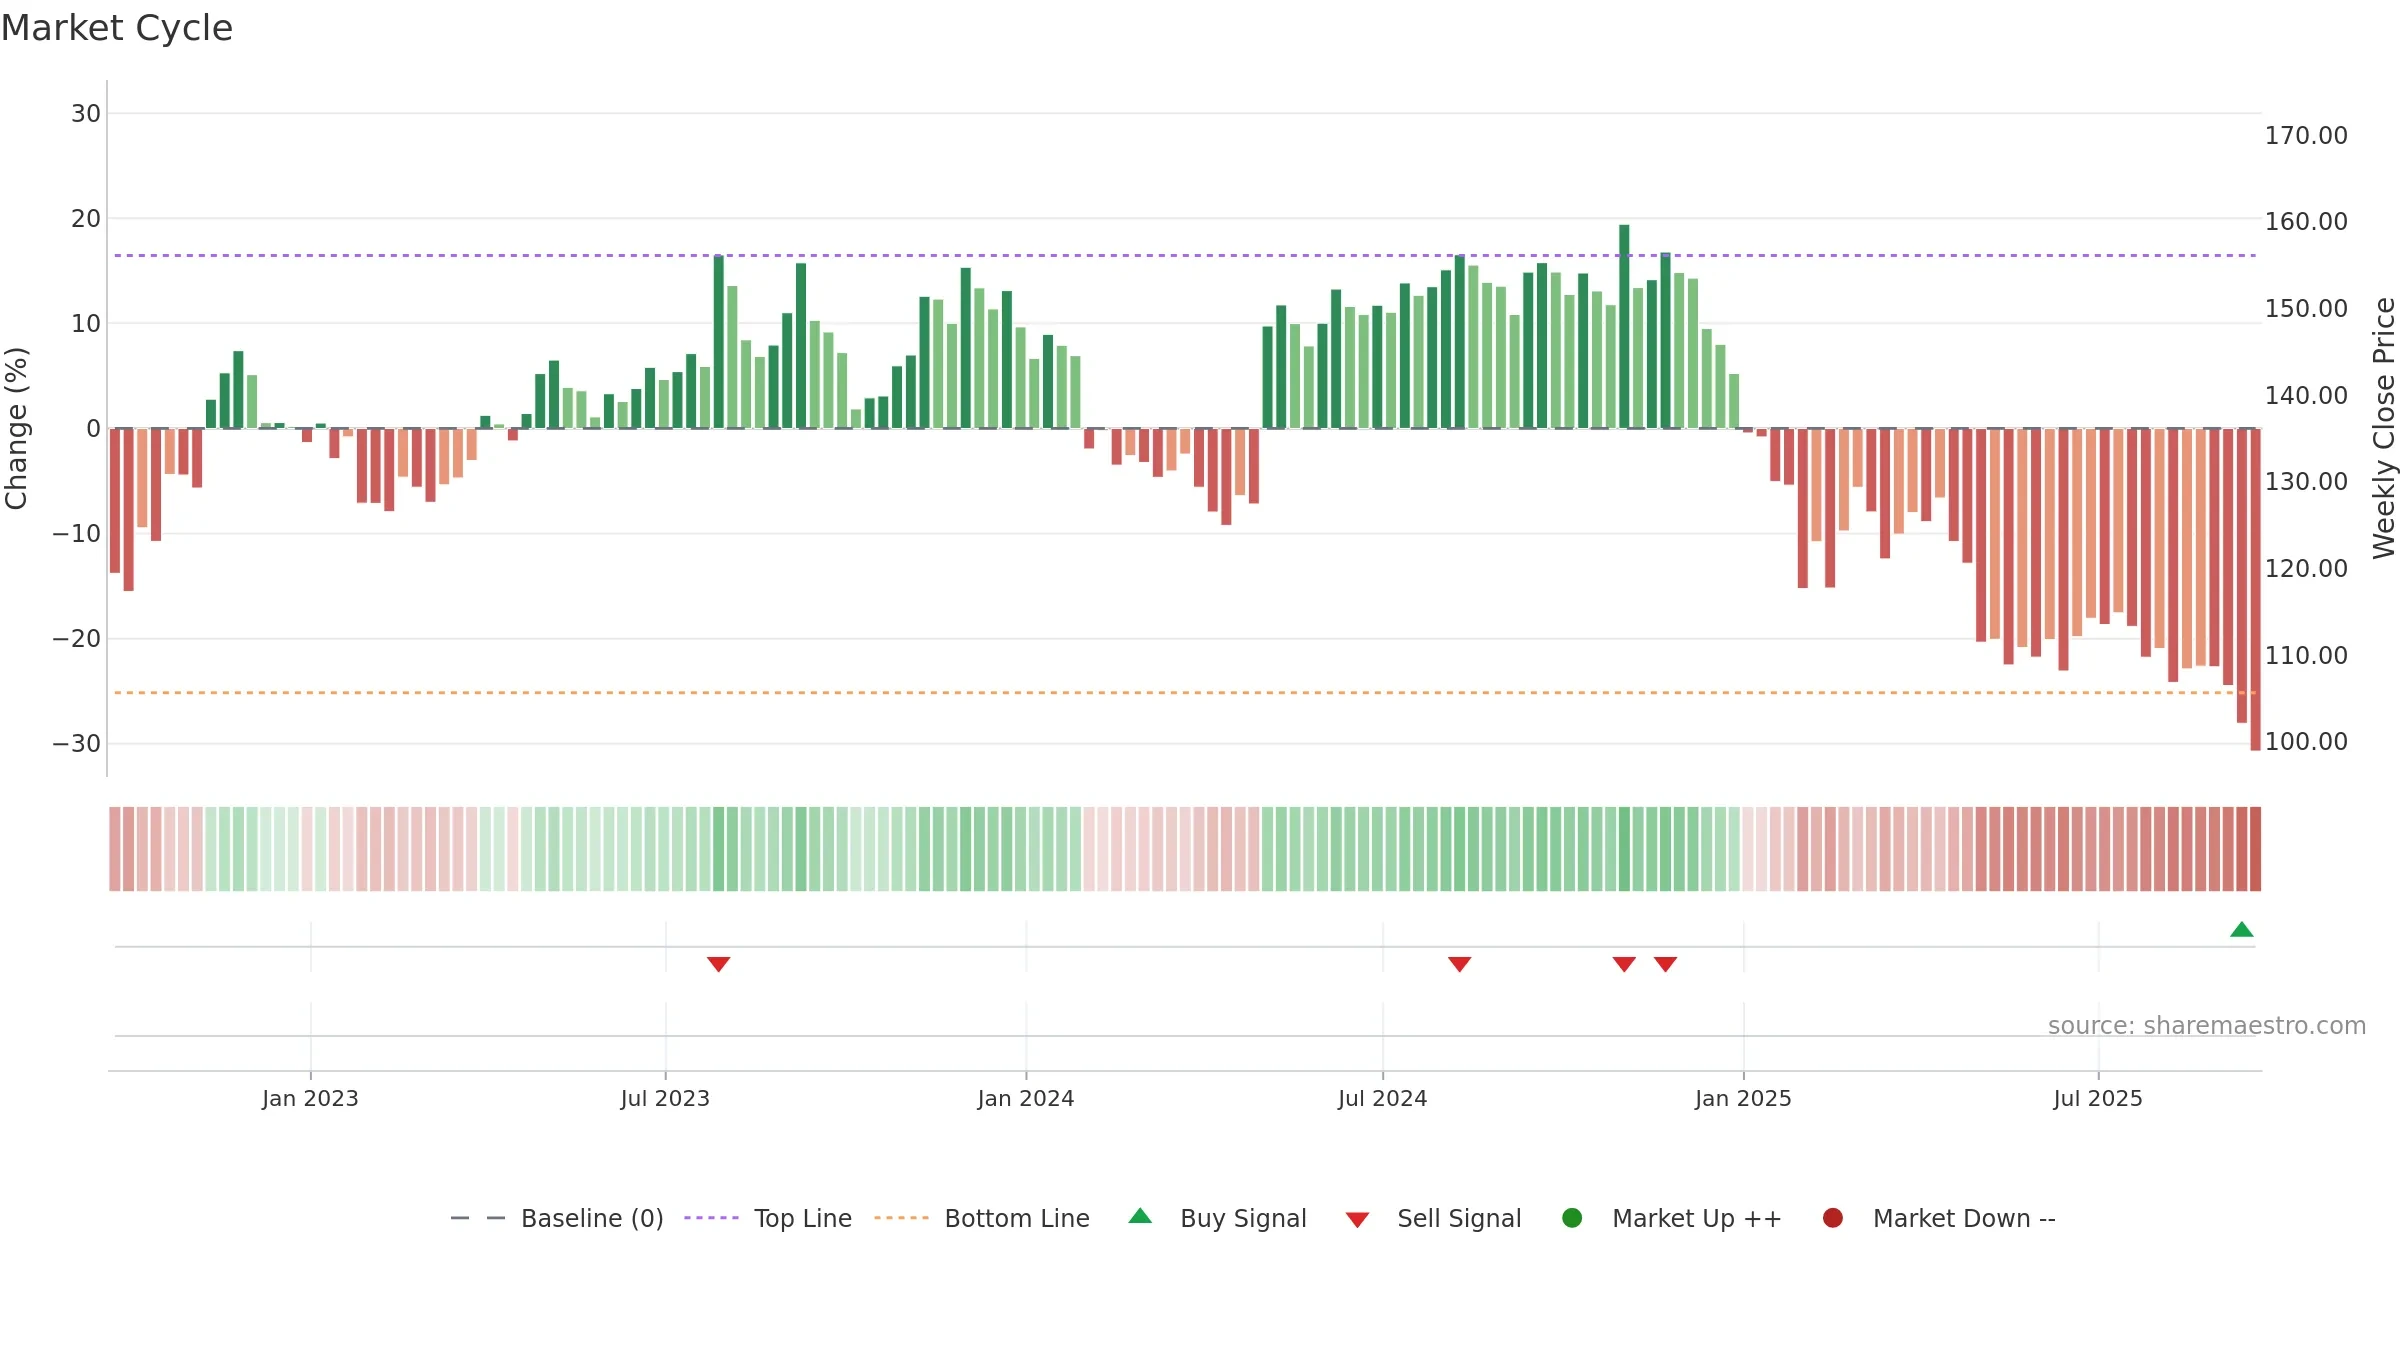Click the Jul 2024 axis label

1383,1098
